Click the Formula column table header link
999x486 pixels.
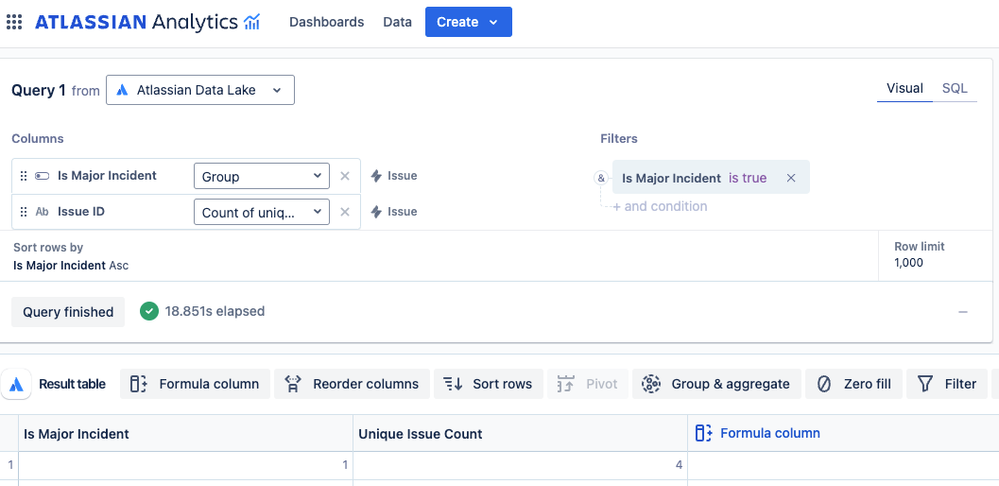coord(758,433)
